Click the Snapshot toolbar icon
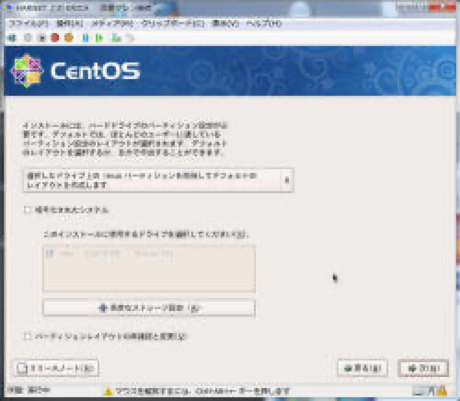The height and width of the screenshot is (401, 460). coord(116,38)
